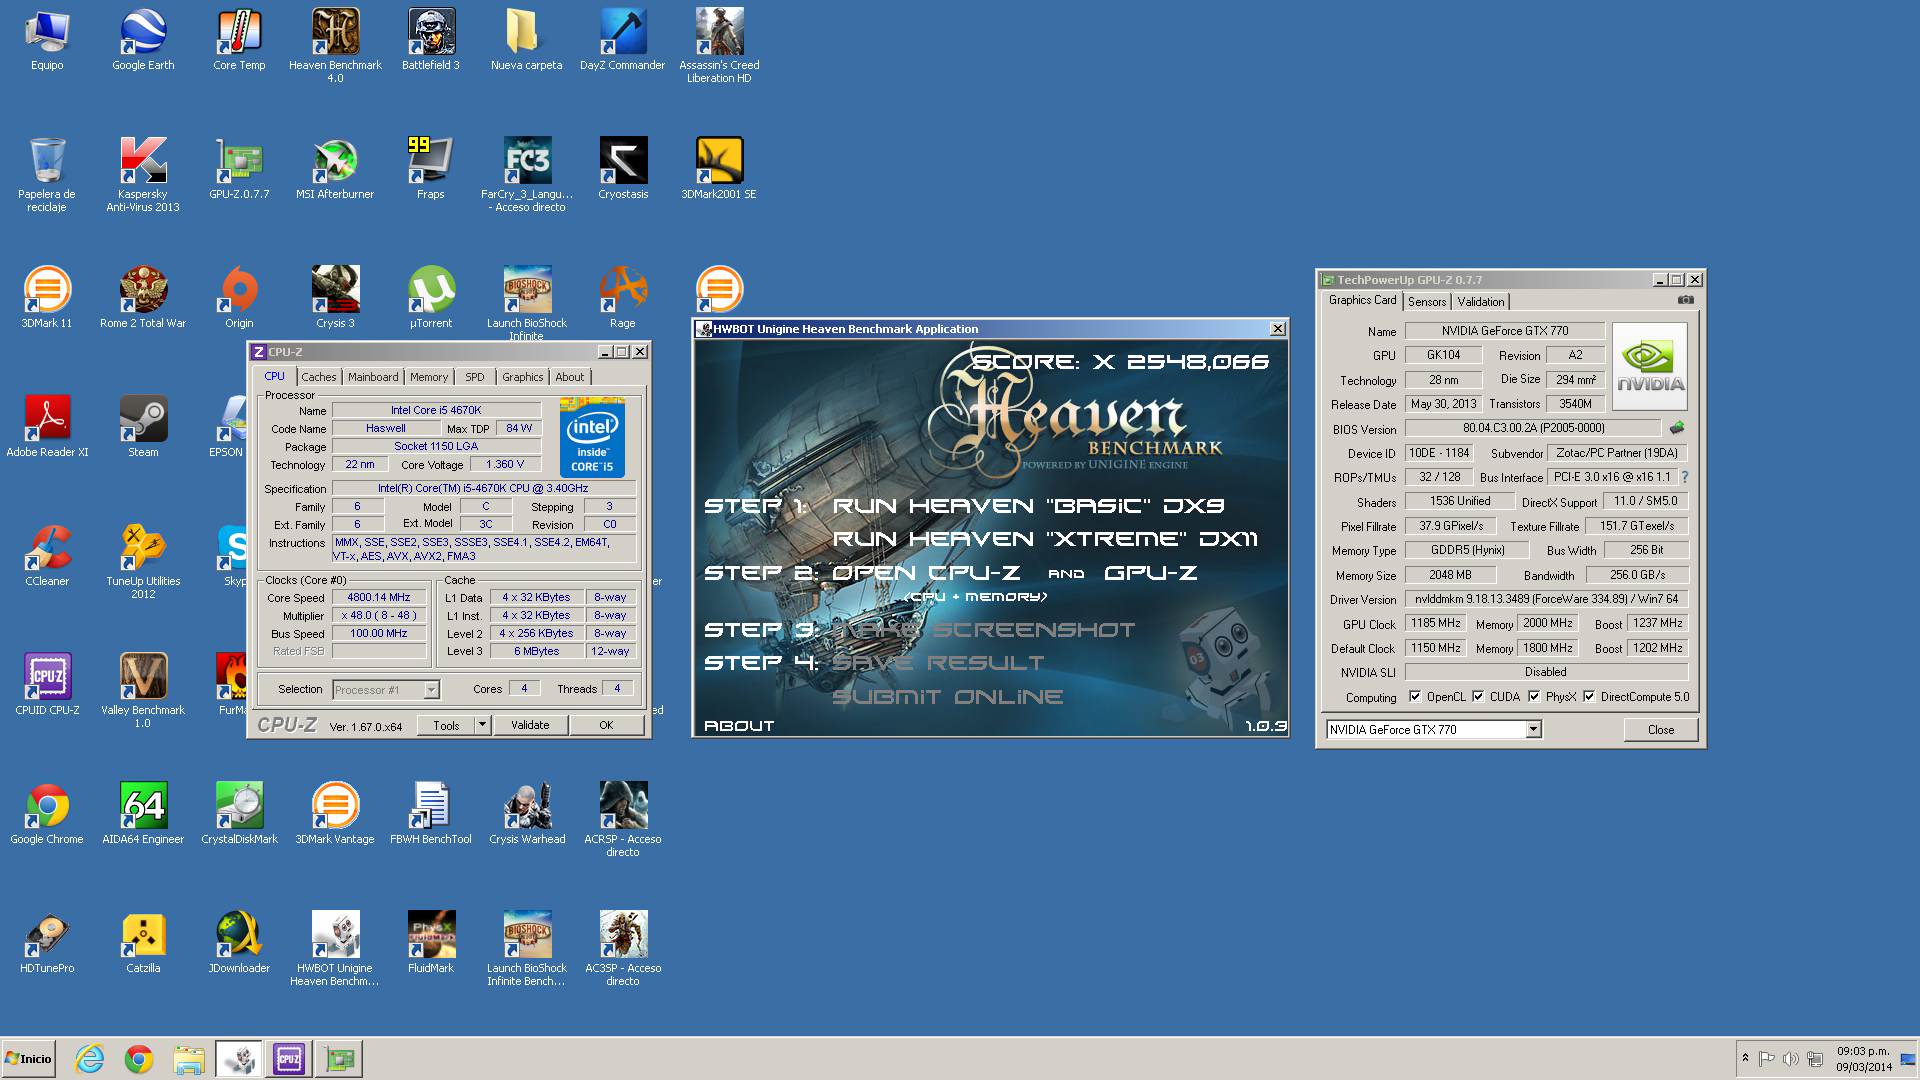Image resolution: width=1920 pixels, height=1080 pixels.
Task: Switch to the Sensors tab in GPU-Z
Action: point(1427,302)
